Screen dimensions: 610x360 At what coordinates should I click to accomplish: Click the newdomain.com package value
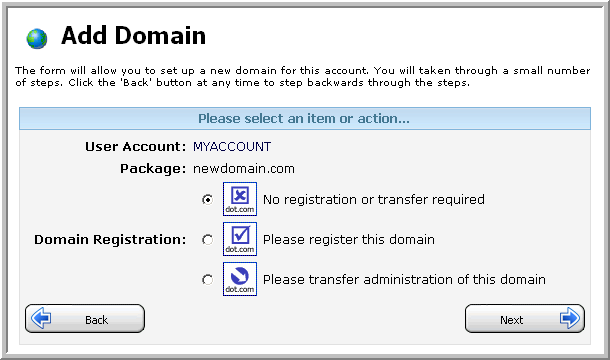pyautogui.click(x=244, y=169)
